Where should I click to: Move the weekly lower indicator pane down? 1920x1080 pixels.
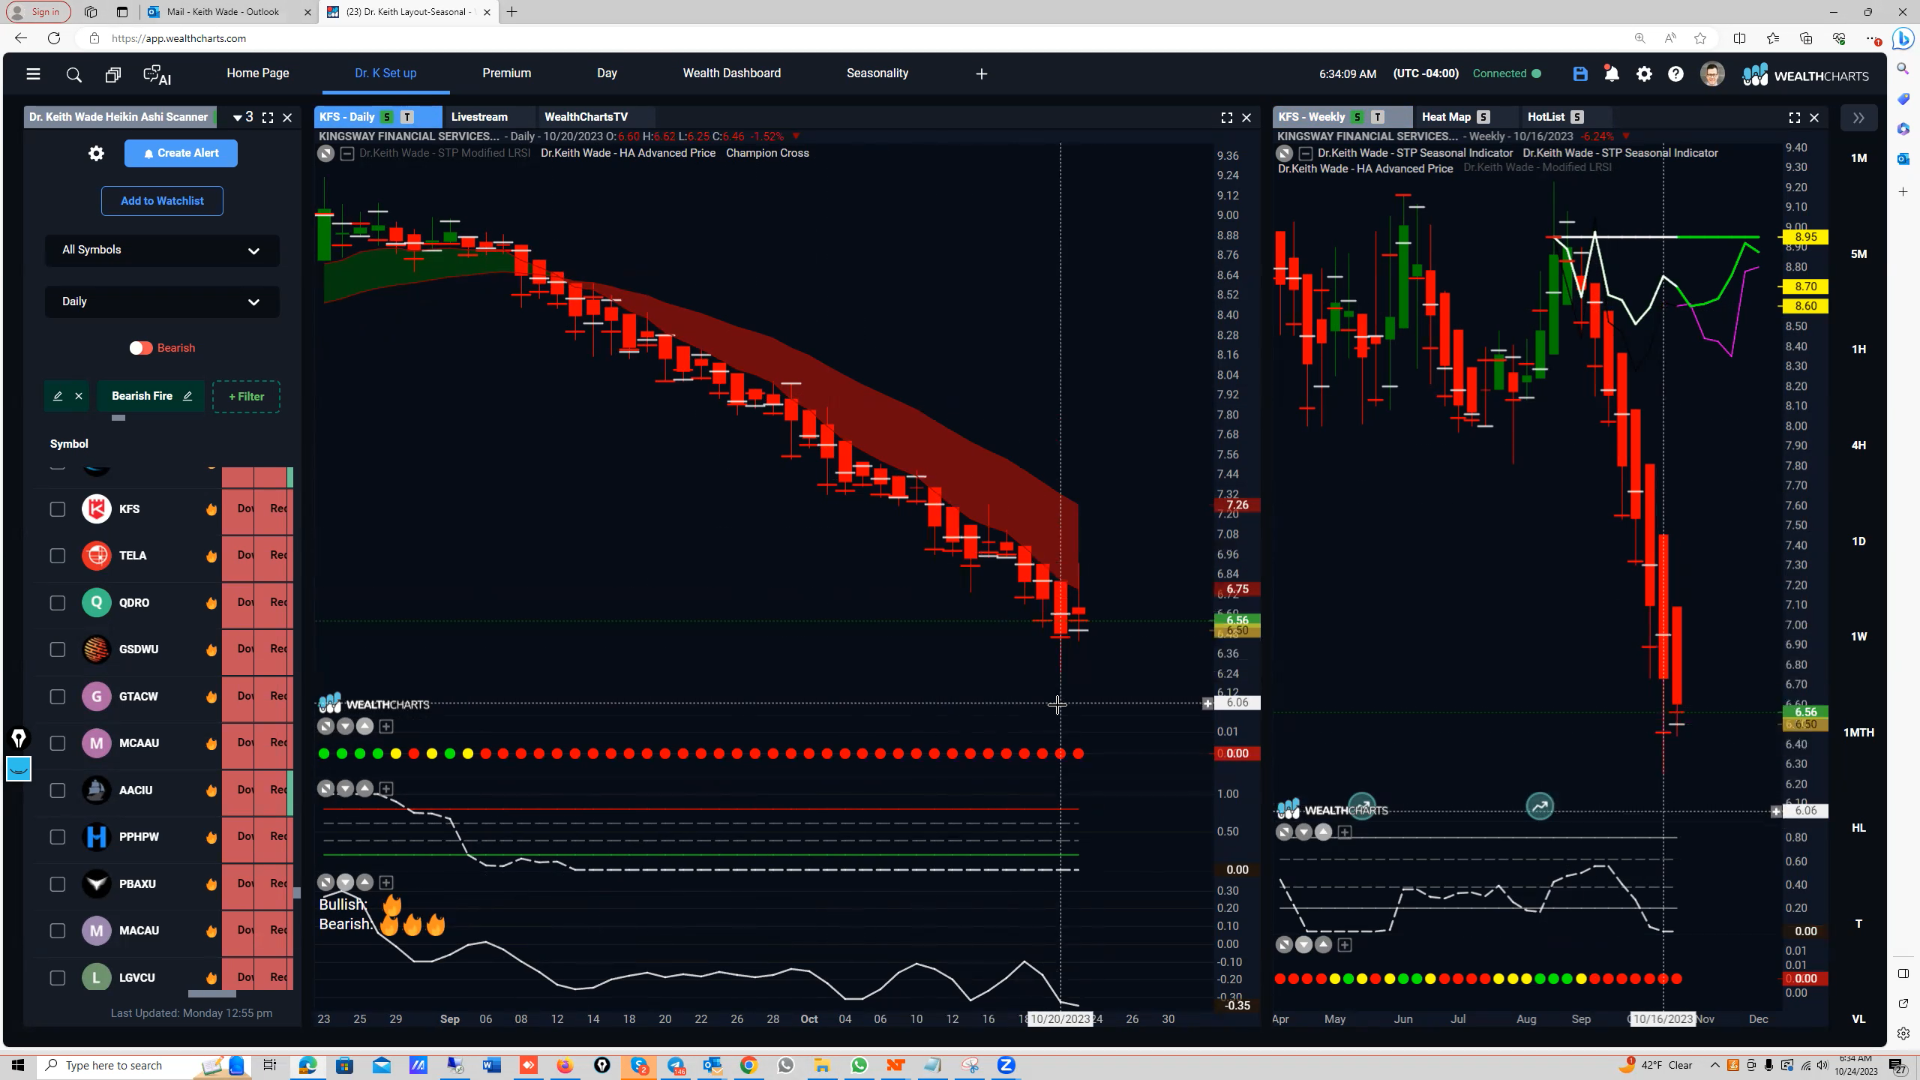pyautogui.click(x=1304, y=944)
